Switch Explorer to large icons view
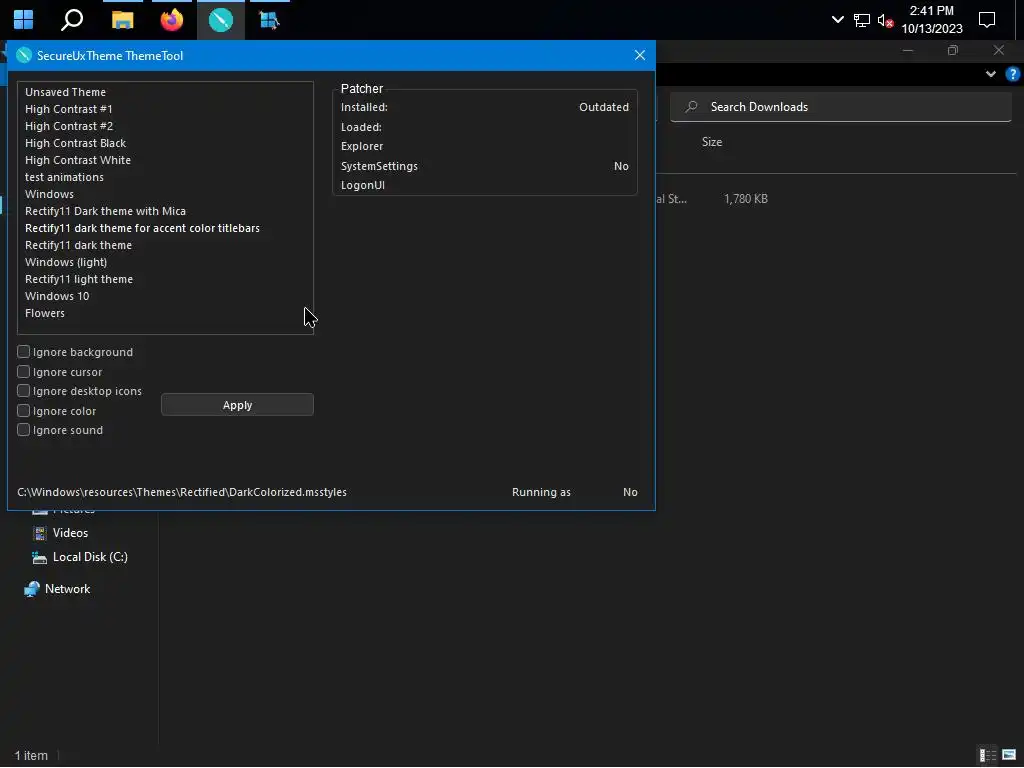1024x768 pixels. [x=1009, y=756]
